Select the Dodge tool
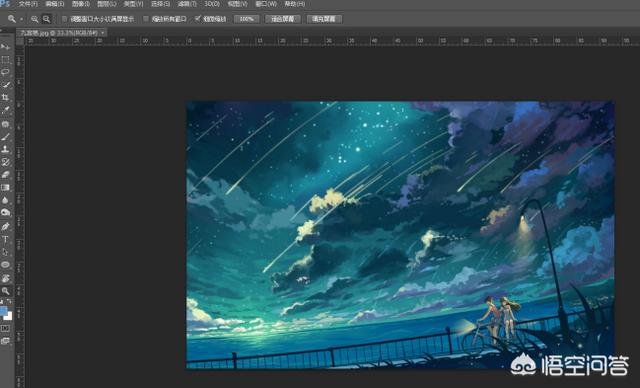Image resolution: width=640 pixels, height=388 pixels. click(x=5, y=213)
